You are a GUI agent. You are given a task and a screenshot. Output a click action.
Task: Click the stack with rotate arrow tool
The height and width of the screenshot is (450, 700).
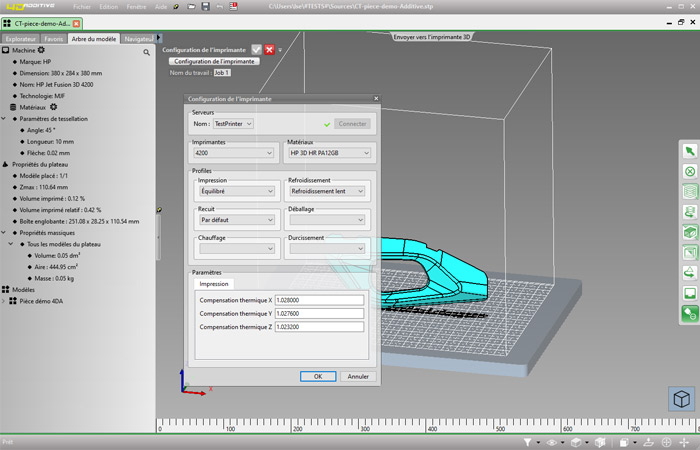point(690,212)
